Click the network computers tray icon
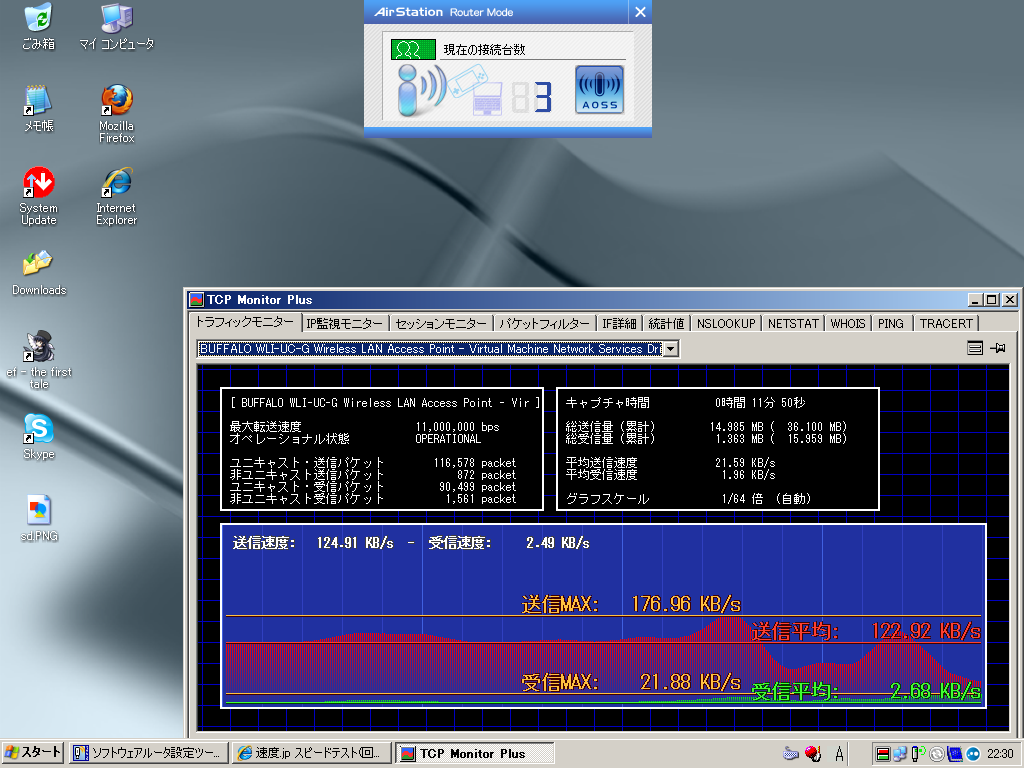 point(901,754)
